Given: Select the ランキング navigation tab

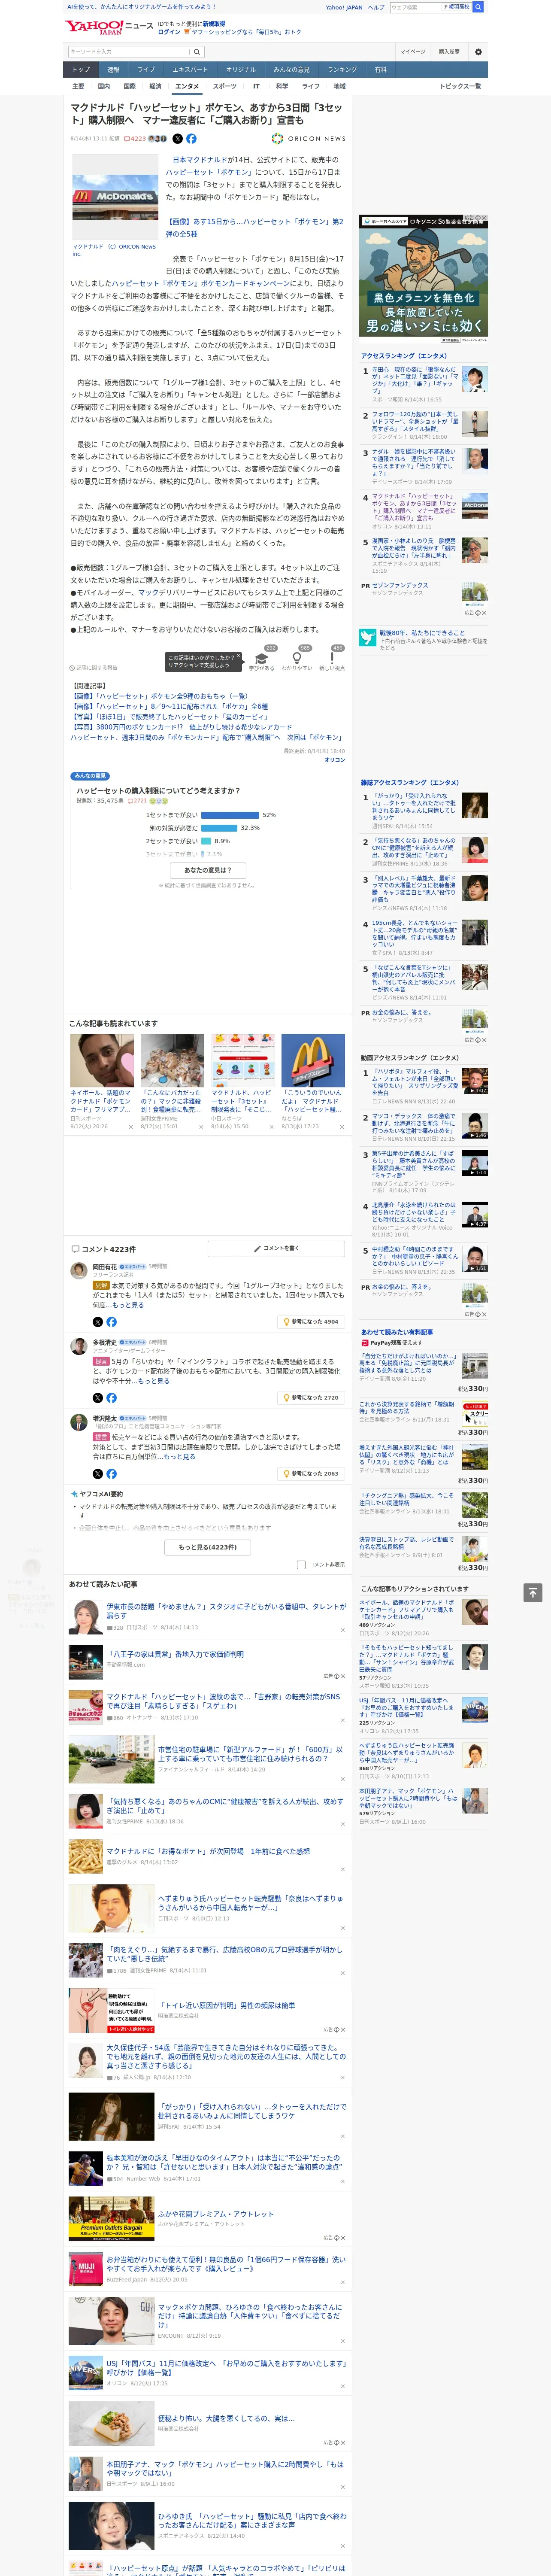Looking at the screenshot, I should click(x=342, y=70).
